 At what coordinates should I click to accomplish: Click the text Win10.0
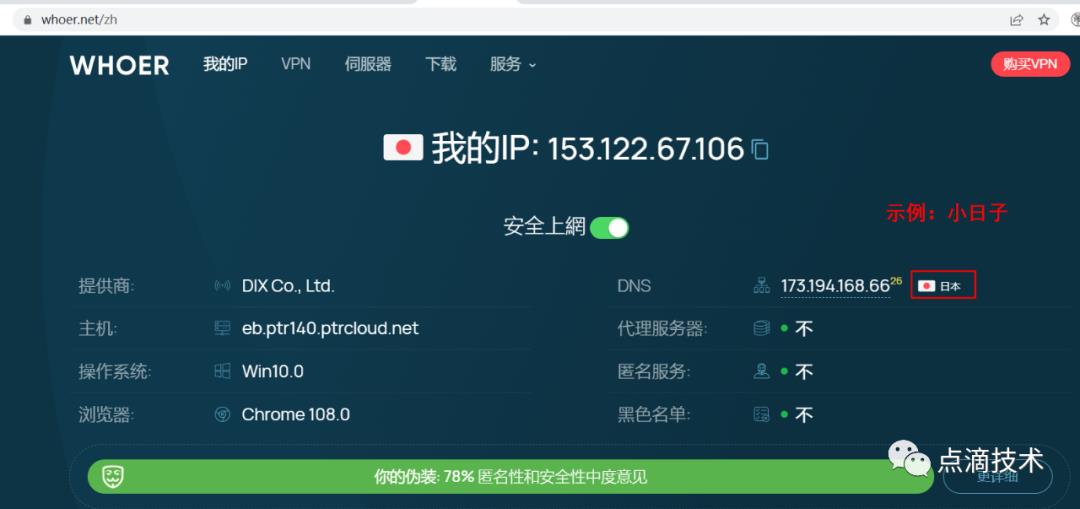point(273,371)
